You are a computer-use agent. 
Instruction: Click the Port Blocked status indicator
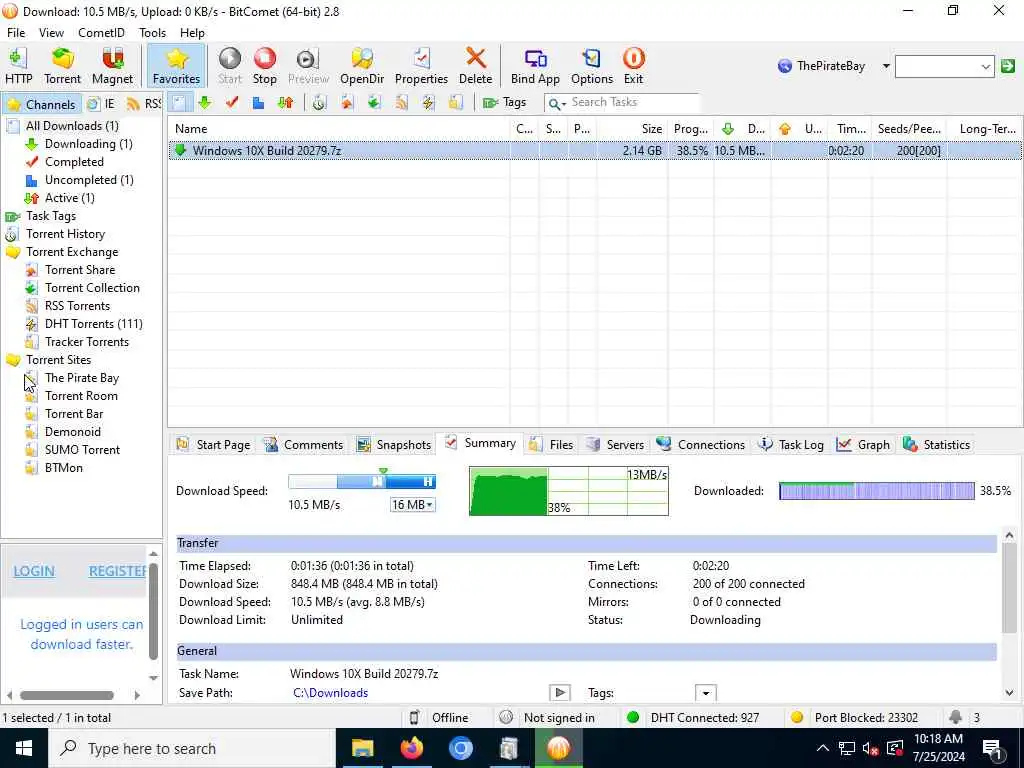click(854, 718)
